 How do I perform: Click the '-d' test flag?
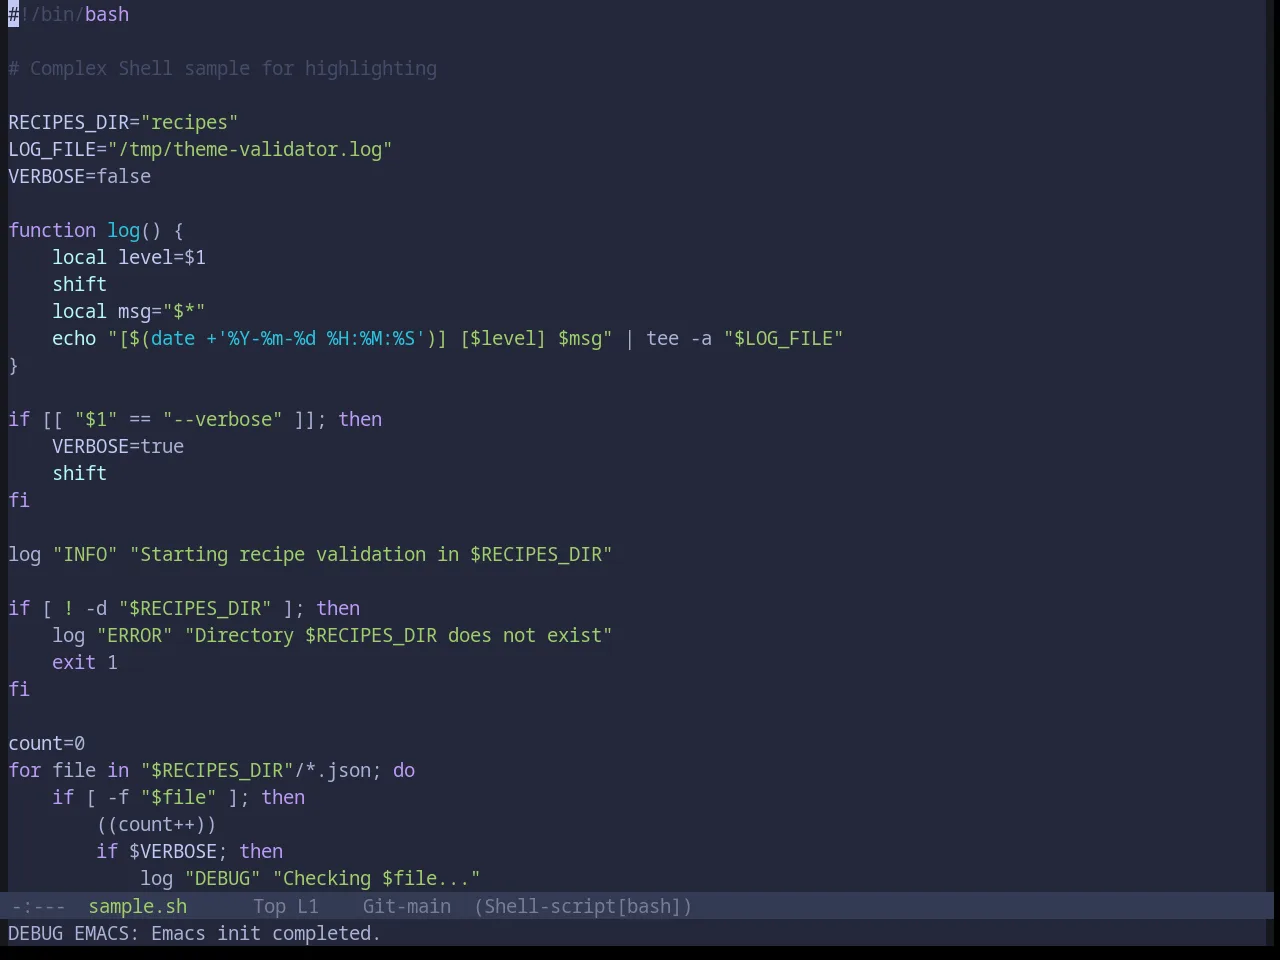point(96,608)
